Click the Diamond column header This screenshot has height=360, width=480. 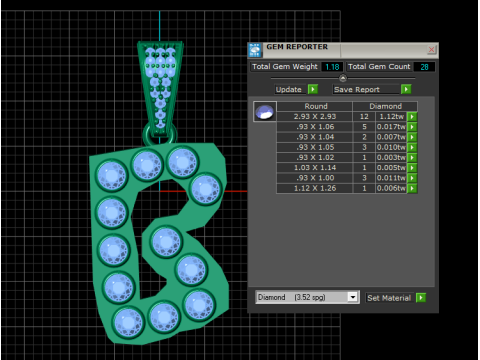[385, 106]
